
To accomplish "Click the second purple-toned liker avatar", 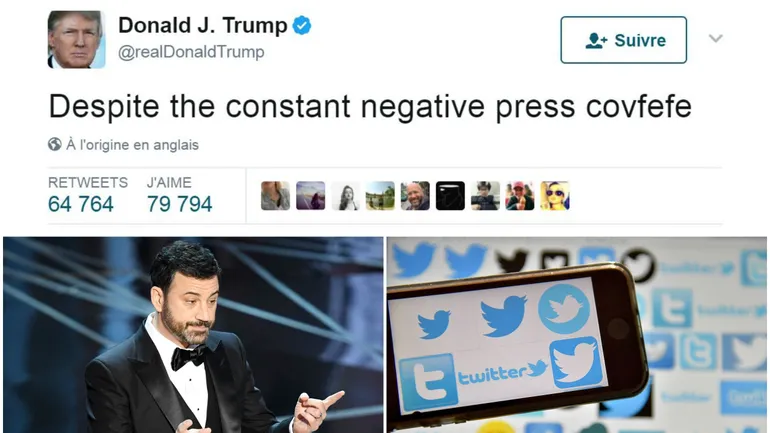I will point(310,195).
